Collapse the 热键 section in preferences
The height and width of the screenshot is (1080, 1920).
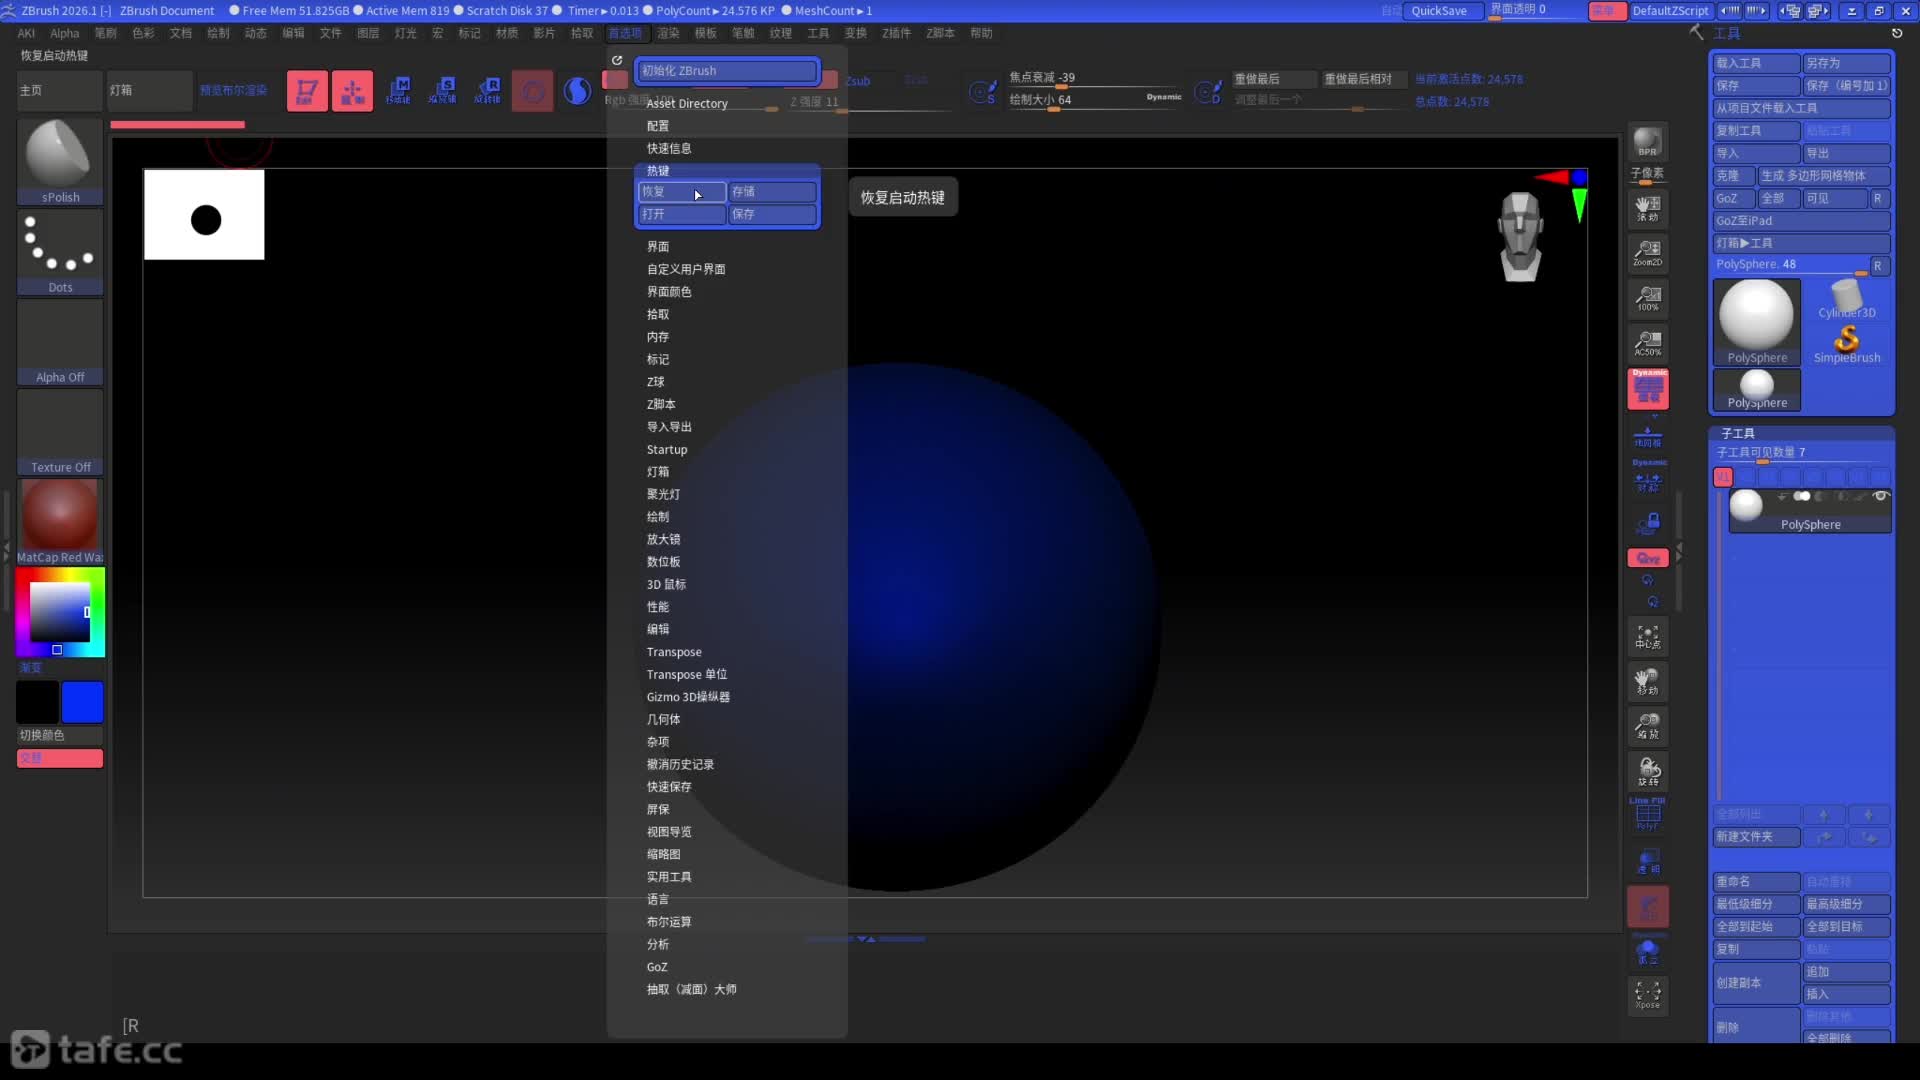658,171
